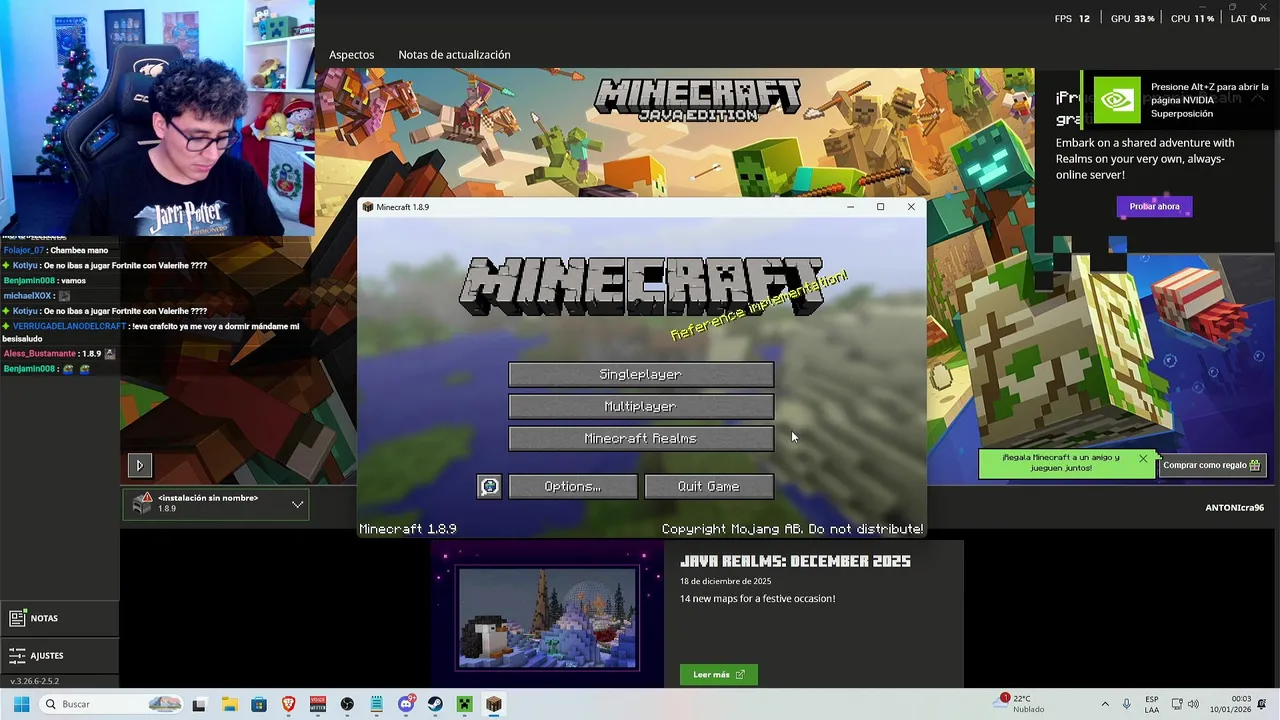Click Folajor_07 chat message
The height and width of the screenshot is (720, 1280).
click(x=56, y=250)
